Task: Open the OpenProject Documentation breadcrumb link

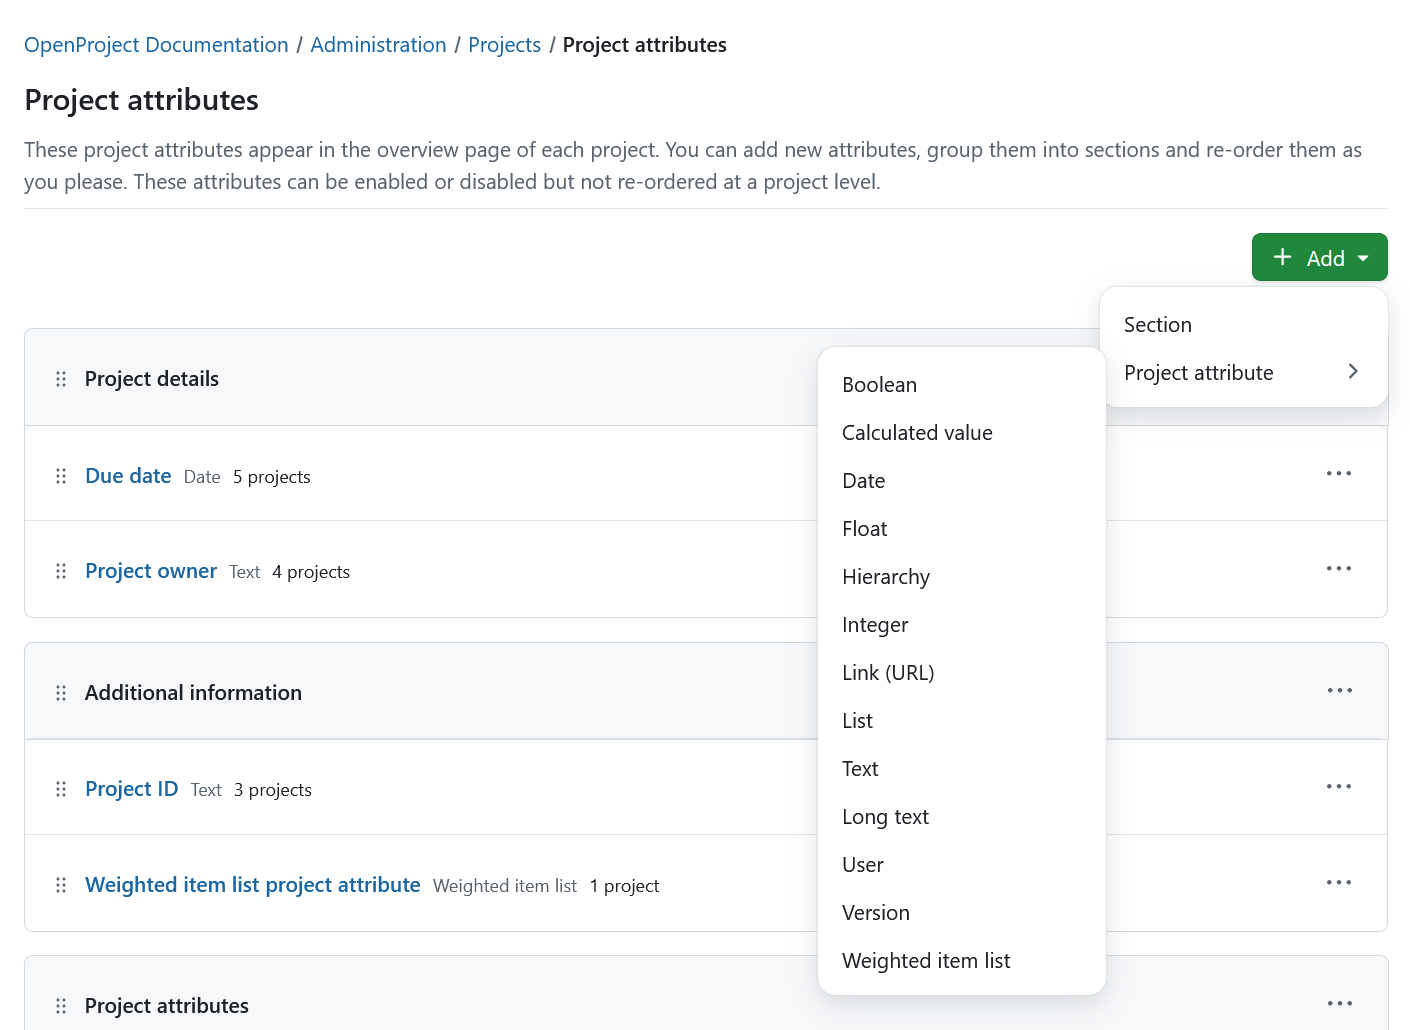Action: point(155,44)
